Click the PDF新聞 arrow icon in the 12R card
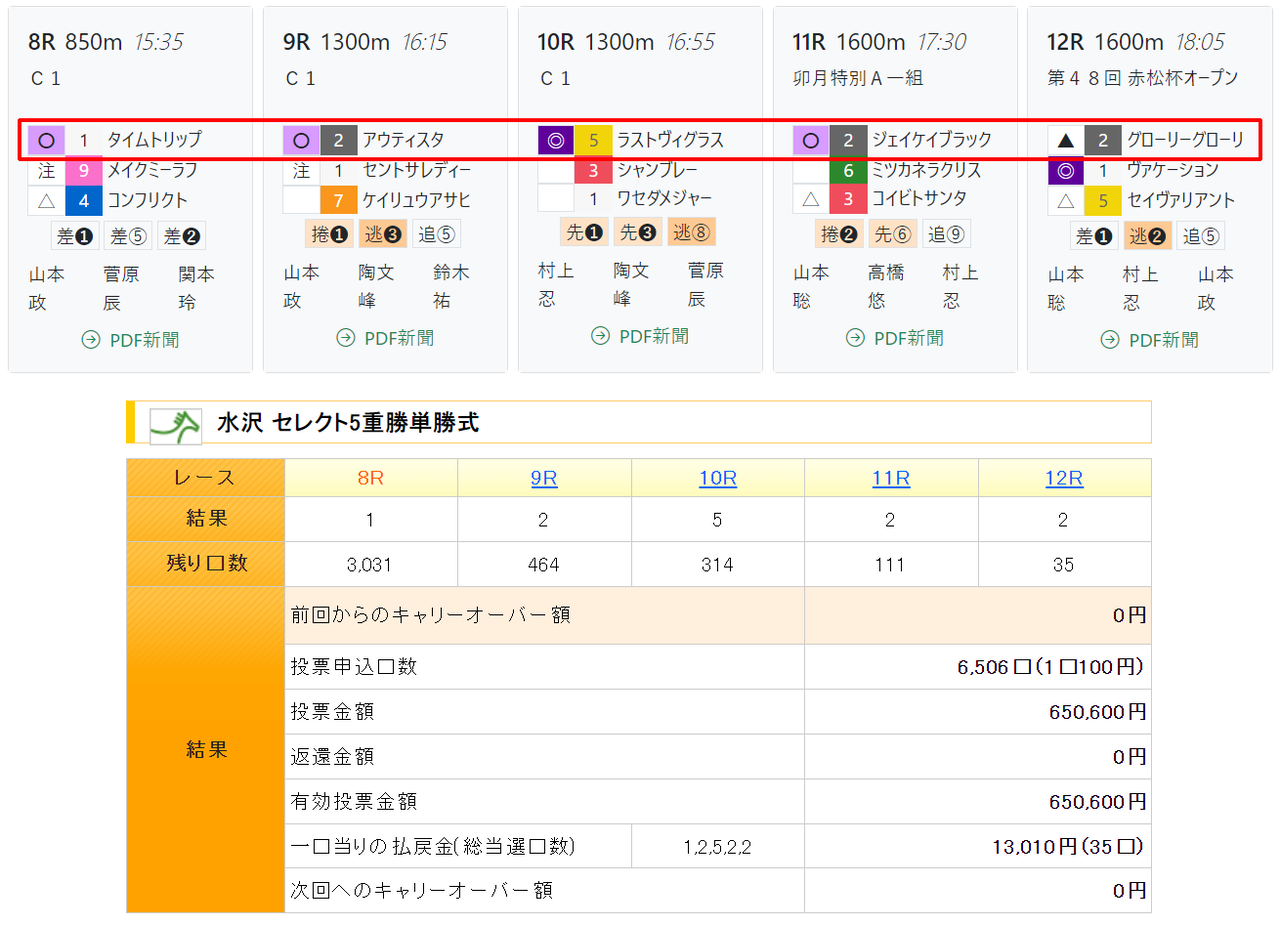The width and height of the screenshot is (1280, 925). [1110, 340]
